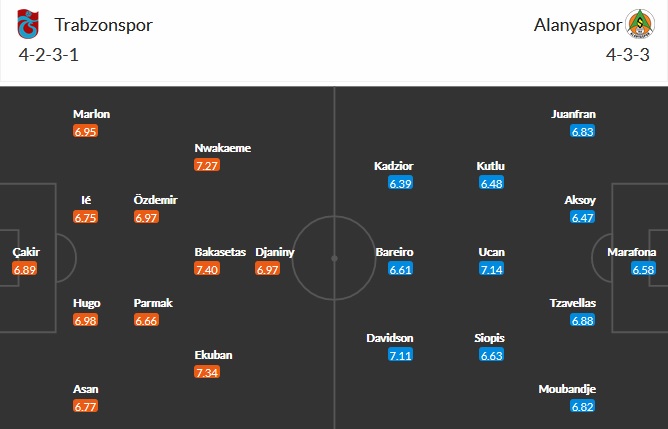Click Tzavellas's 6.88 rating badge
Viewport: 668px width, 429px height.
pyautogui.click(x=583, y=321)
